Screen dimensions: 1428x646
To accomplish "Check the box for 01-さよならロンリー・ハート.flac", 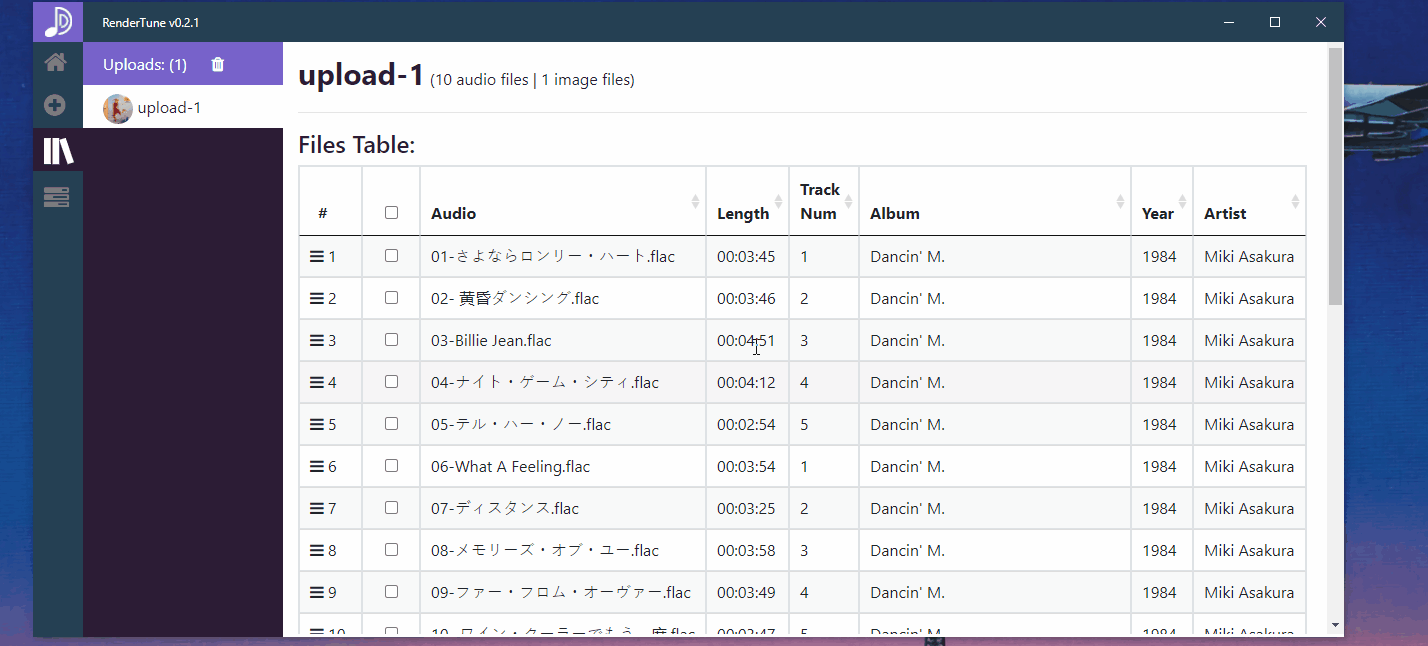I will (x=391, y=256).
